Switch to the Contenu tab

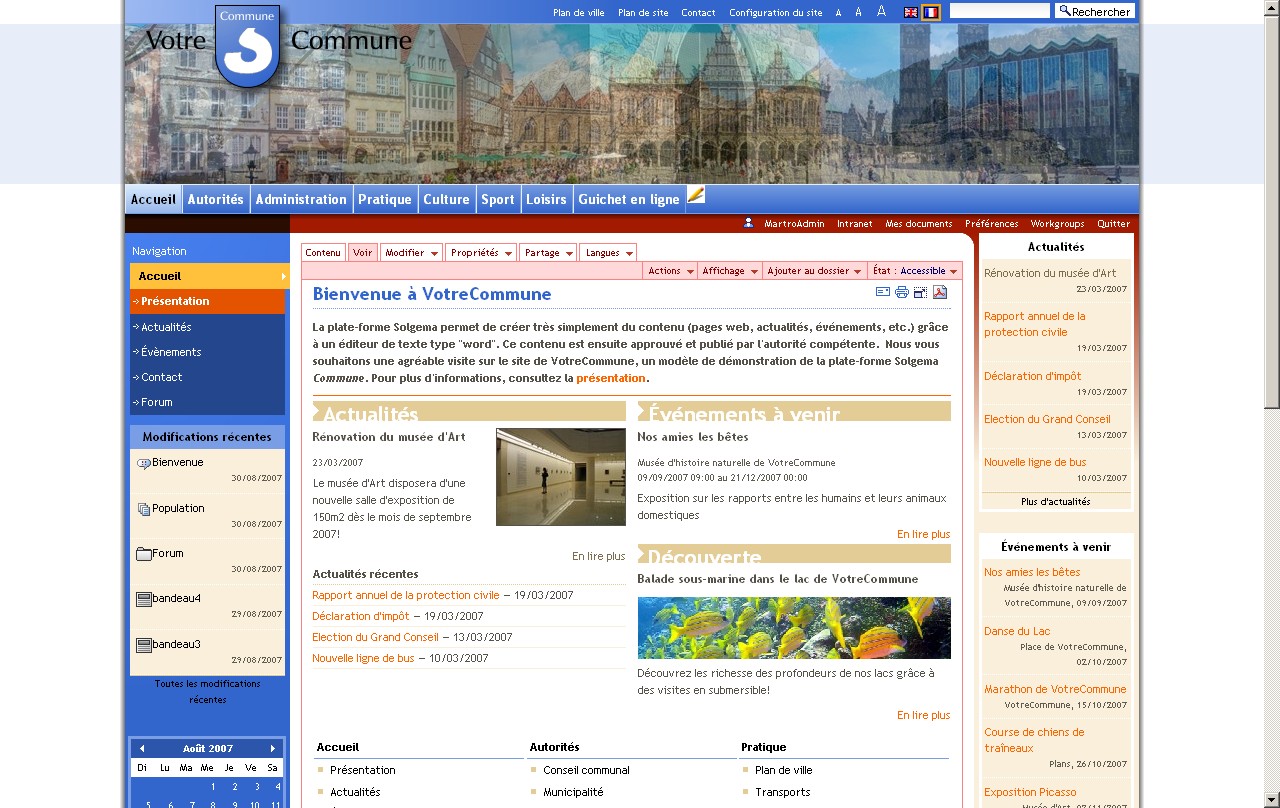[323, 253]
